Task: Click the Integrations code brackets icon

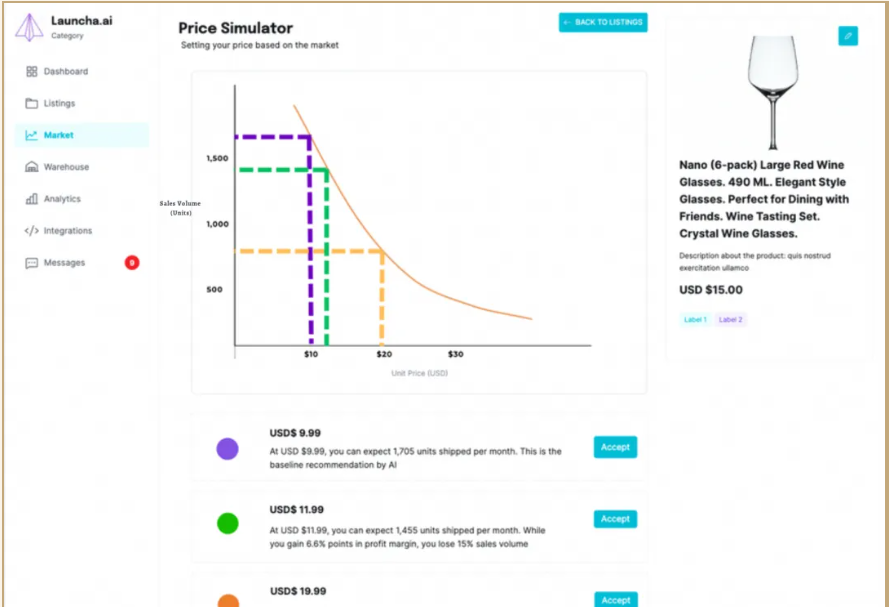Action: 31,231
